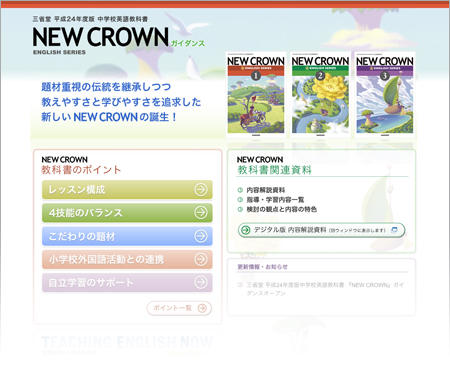Click the 題材重視の伝統を継承しつつ slogan line
The height and width of the screenshot is (366, 450).
click(106, 87)
